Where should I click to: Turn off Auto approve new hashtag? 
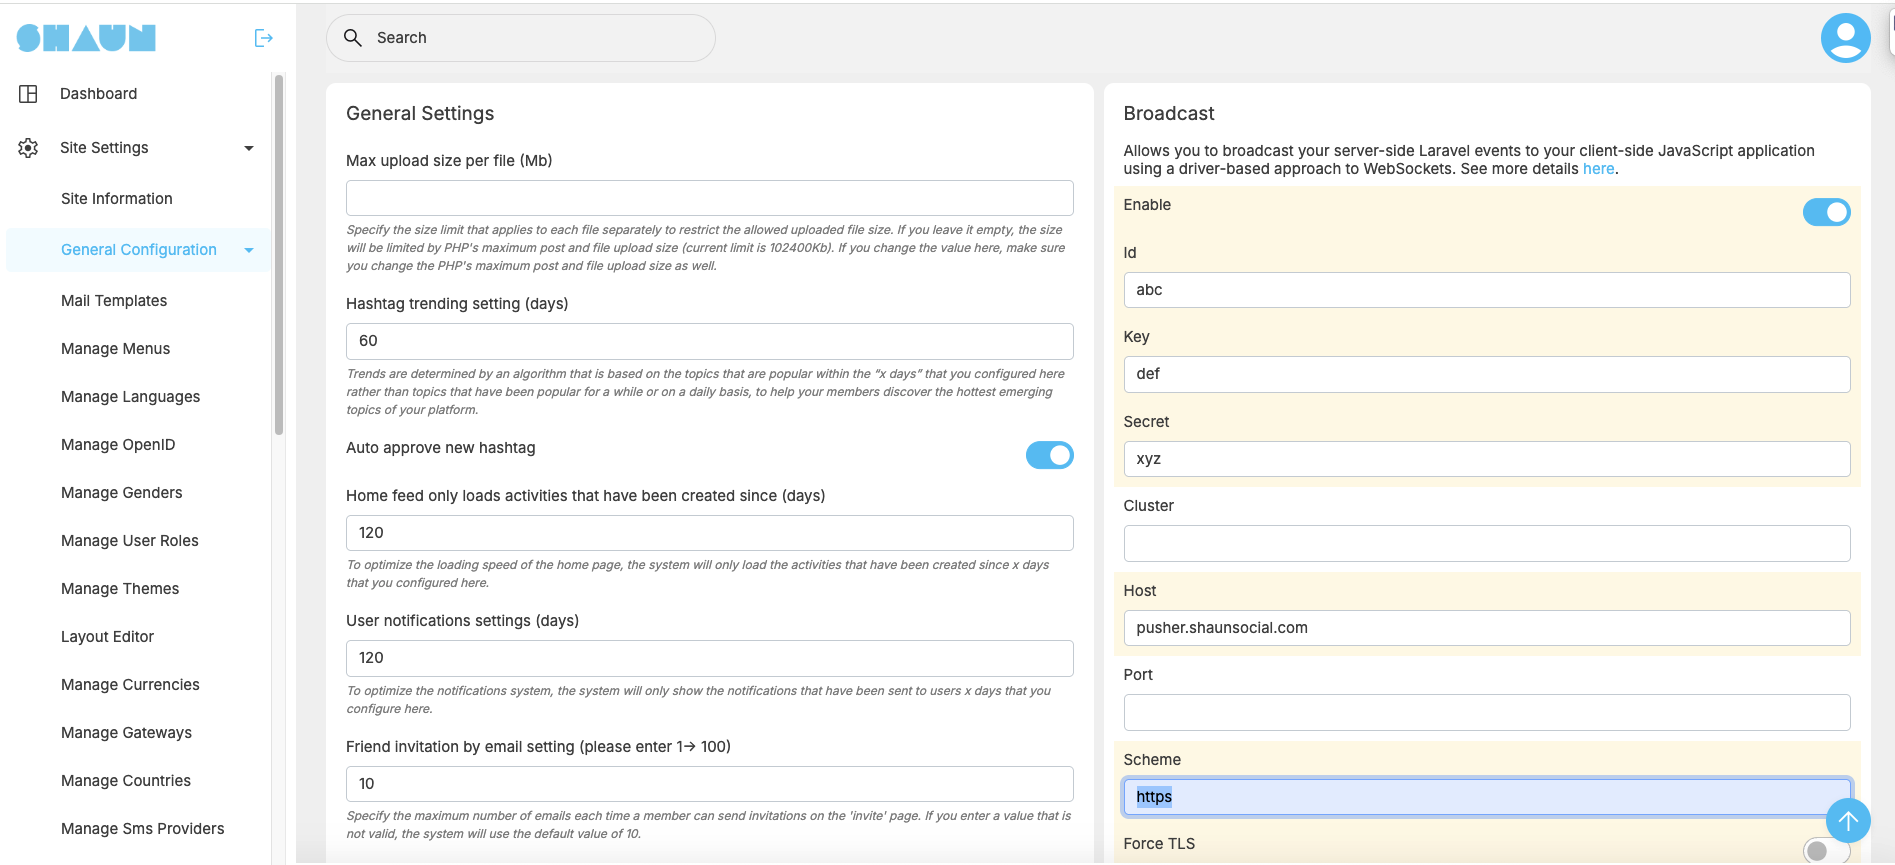(1049, 455)
